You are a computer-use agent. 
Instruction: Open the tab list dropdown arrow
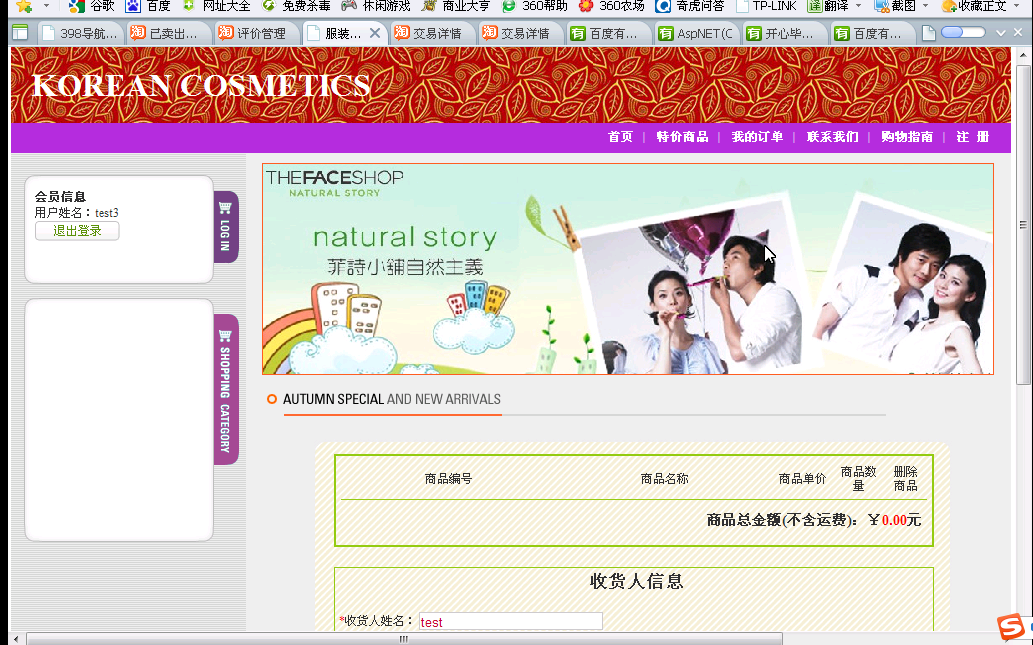point(1001,33)
